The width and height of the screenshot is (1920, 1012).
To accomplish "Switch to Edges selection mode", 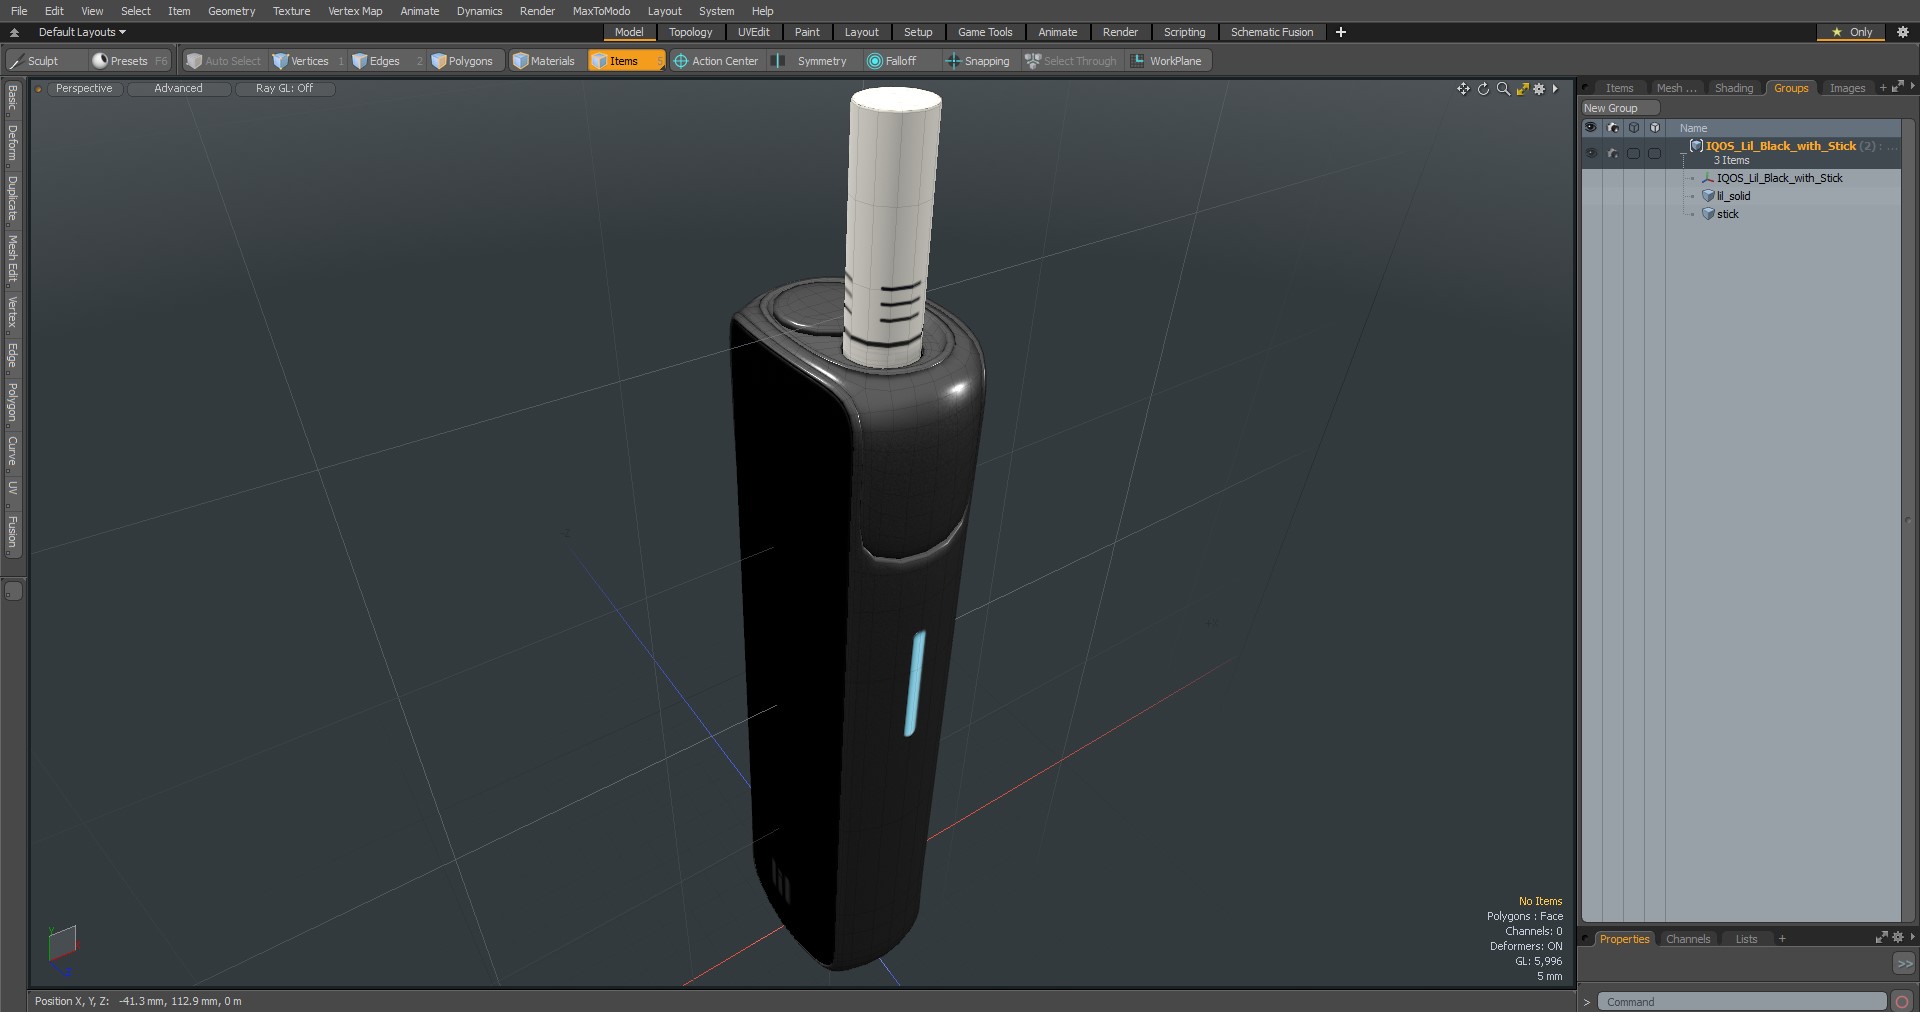I will point(385,61).
